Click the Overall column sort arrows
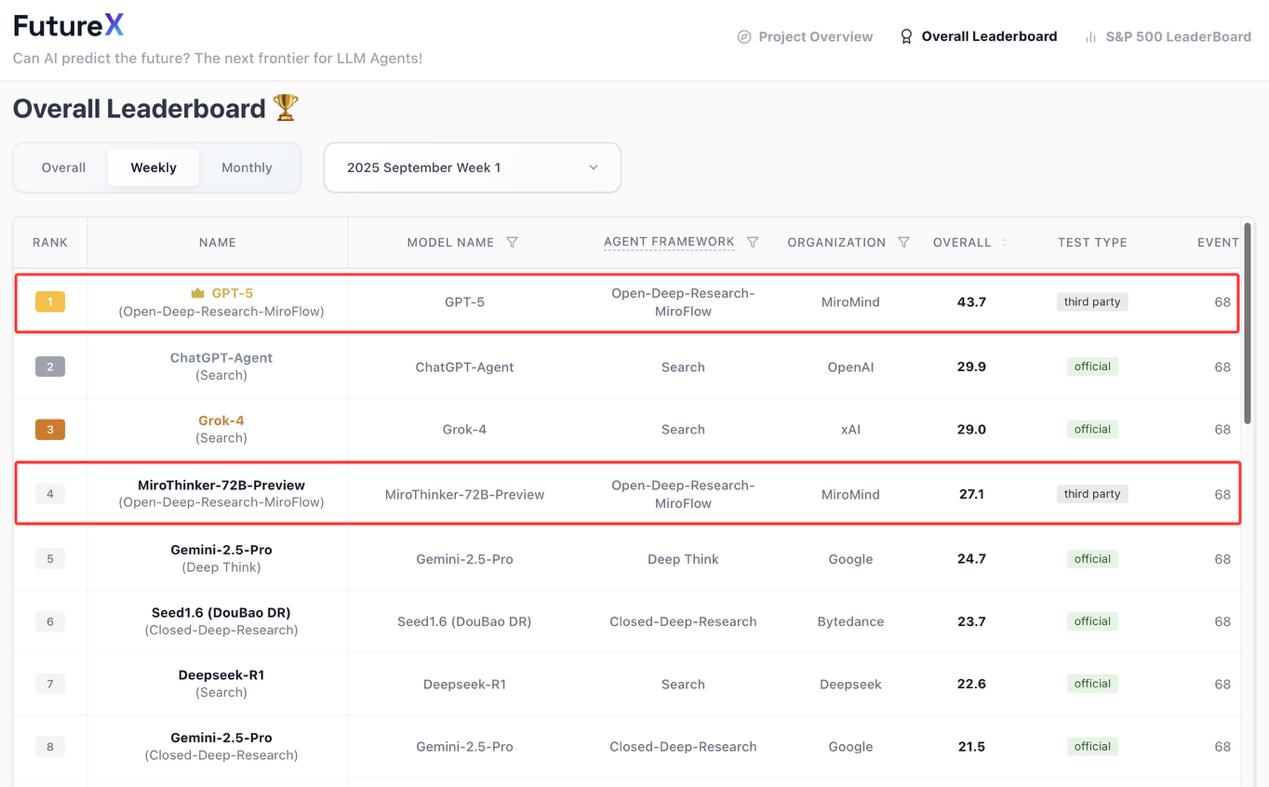The image size is (1269, 787). click(x=1005, y=243)
